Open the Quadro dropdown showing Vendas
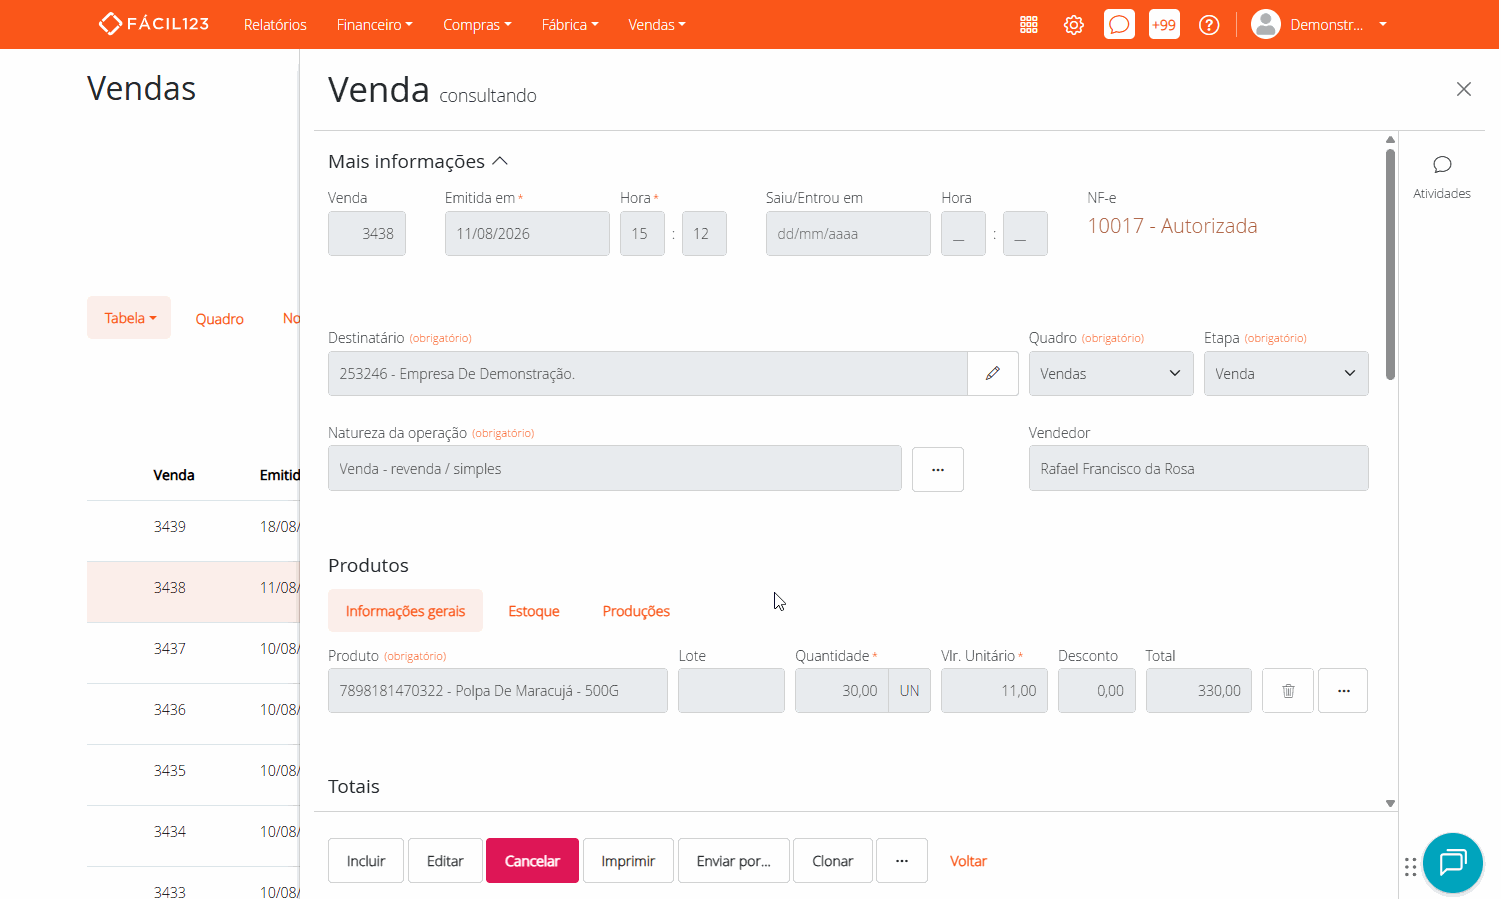The image size is (1501, 899). click(x=1111, y=374)
